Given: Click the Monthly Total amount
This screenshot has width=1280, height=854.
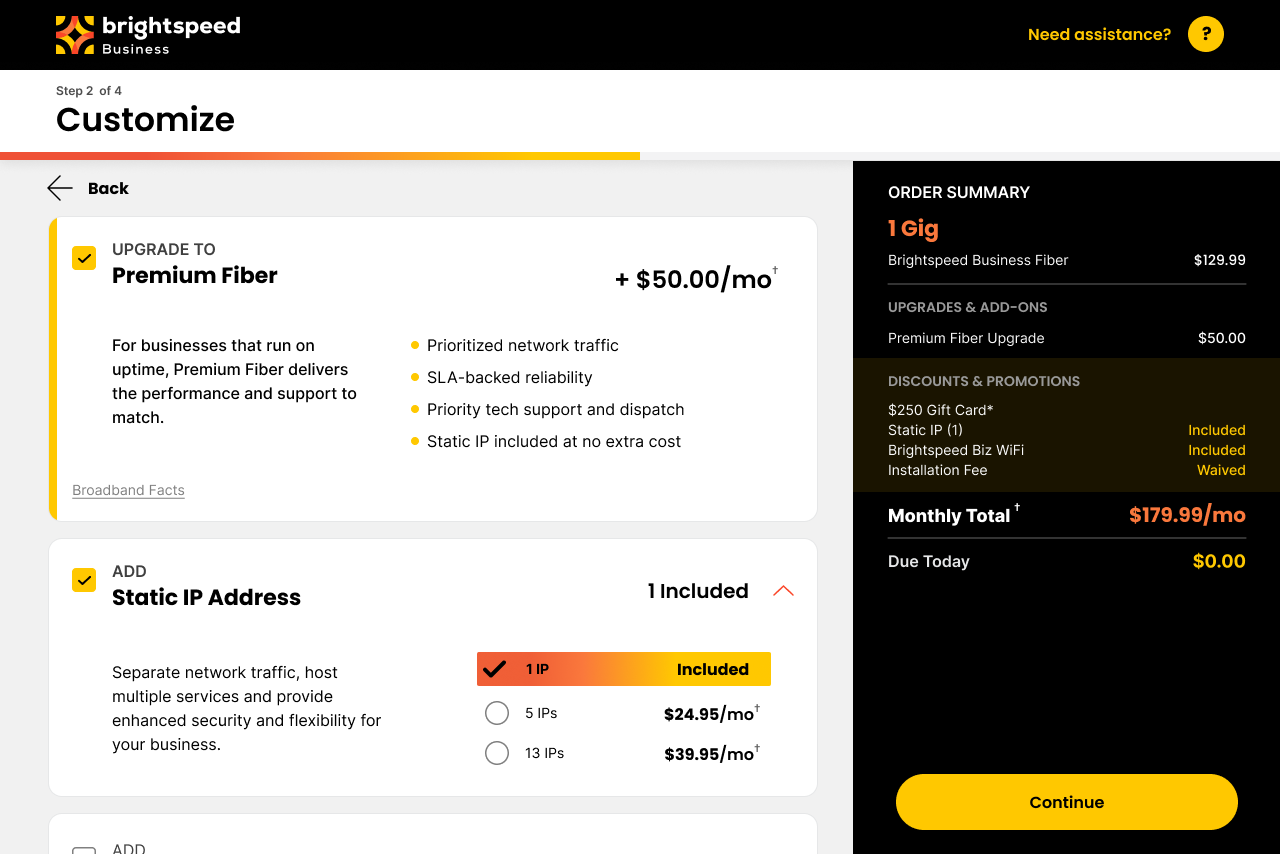Looking at the screenshot, I should [x=1187, y=515].
